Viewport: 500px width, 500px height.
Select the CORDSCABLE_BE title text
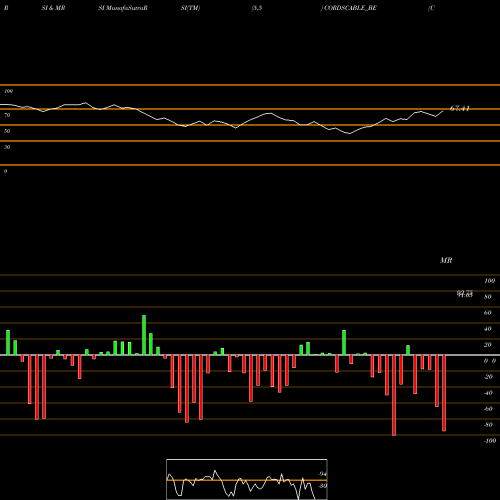click(x=350, y=8)
